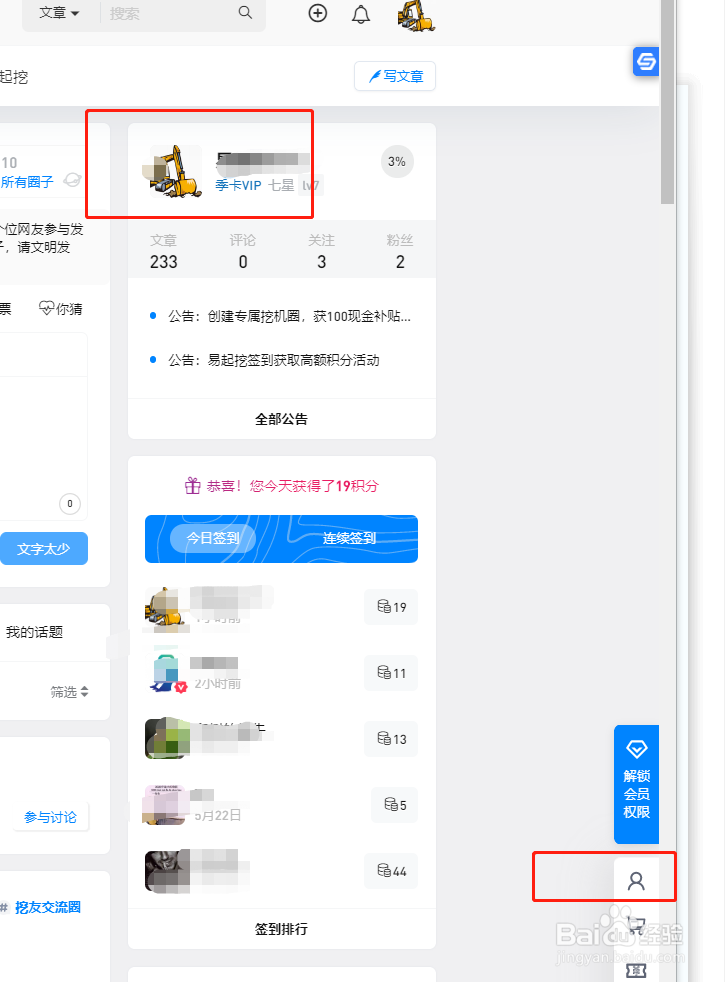725x982 pixels.
Task: Click the user profile floating icon
Action: (636, 881)
